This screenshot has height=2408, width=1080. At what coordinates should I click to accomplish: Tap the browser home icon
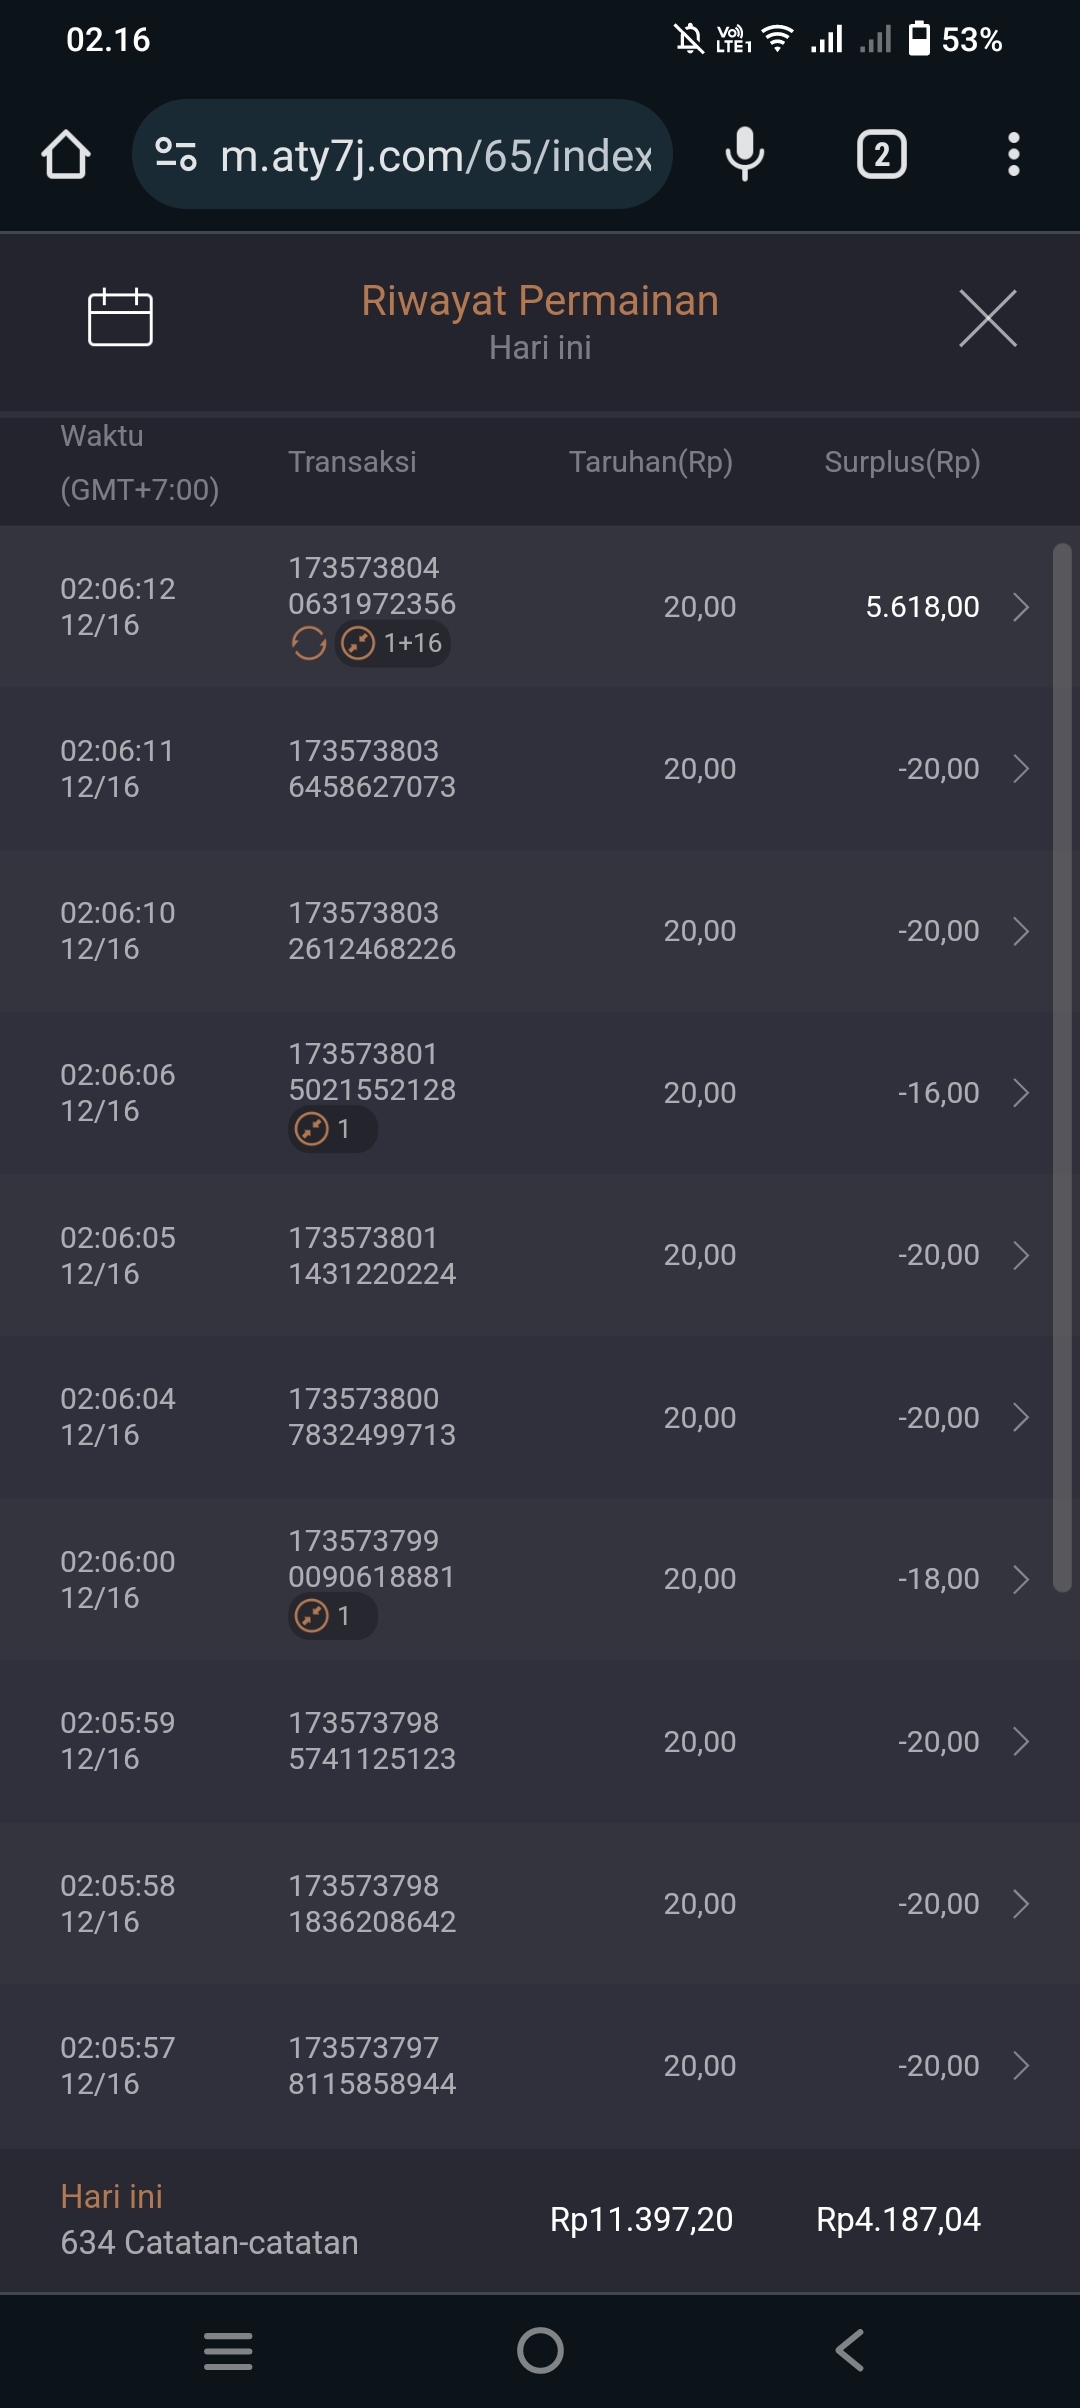coord(66,155)
